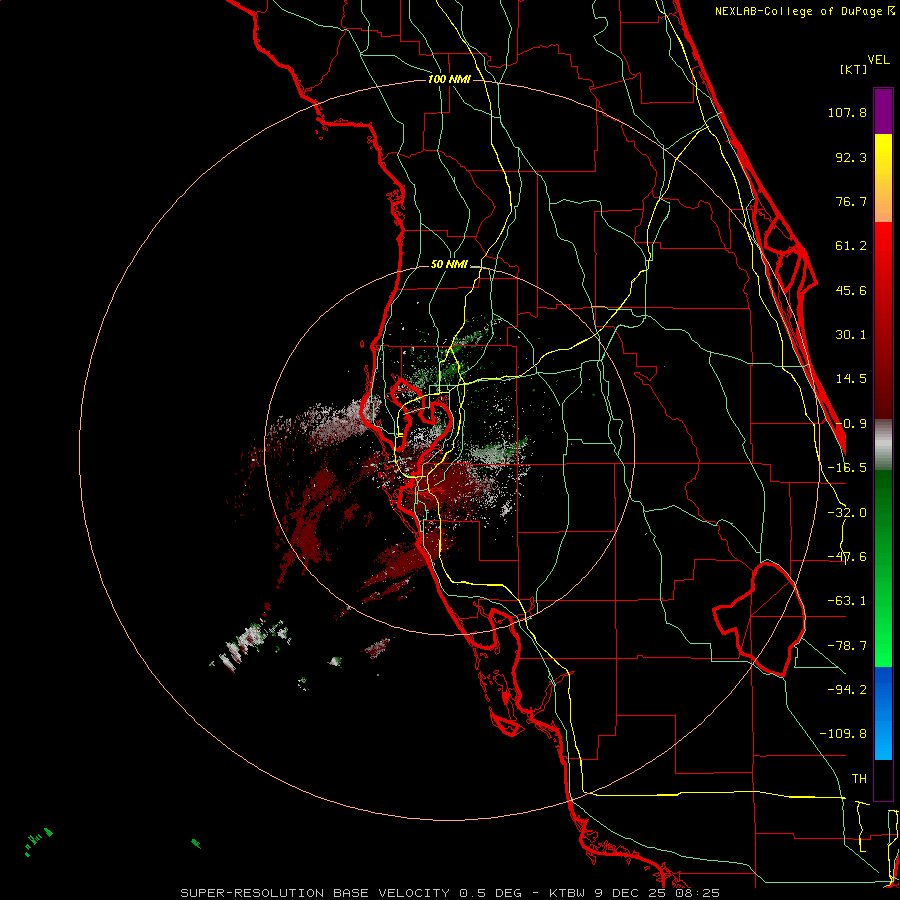Click the TH threshold legend label
Screen dimensions: 900x900
point(859,778)
